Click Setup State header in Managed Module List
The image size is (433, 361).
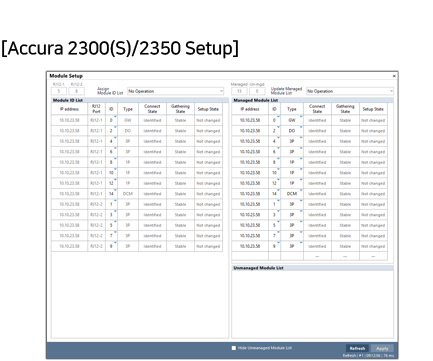373,109
